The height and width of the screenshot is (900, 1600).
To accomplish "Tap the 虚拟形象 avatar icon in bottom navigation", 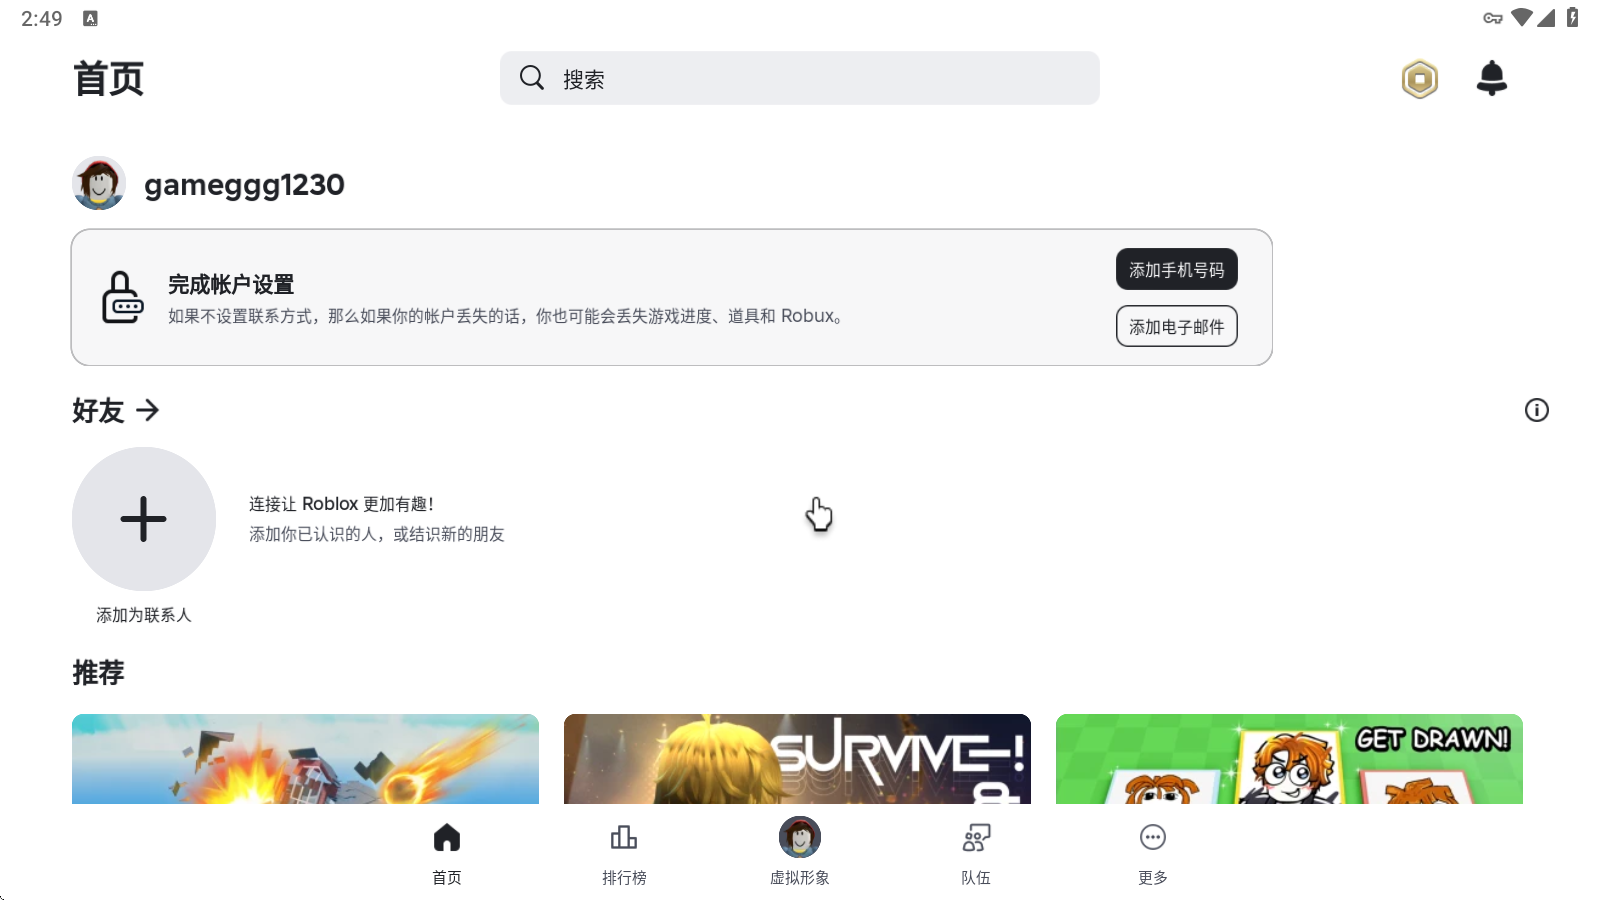I will point(797,837).
